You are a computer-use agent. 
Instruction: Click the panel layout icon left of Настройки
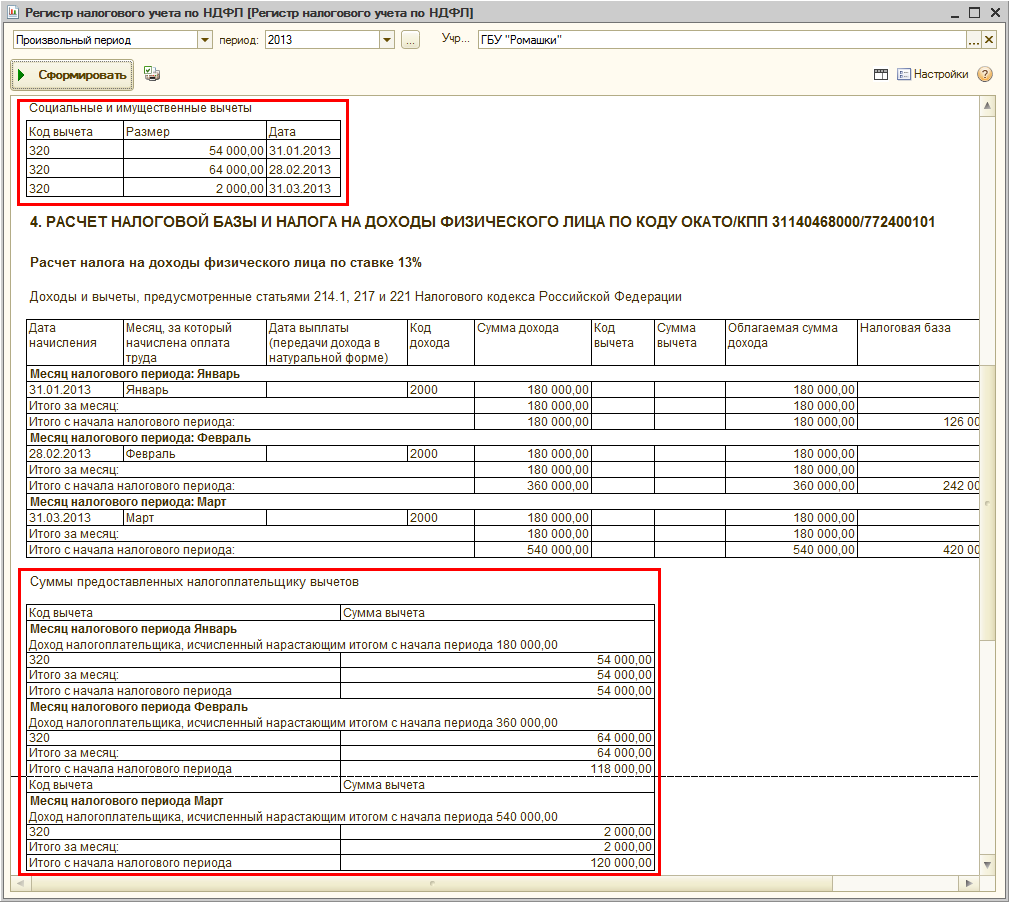pos(881,74)
